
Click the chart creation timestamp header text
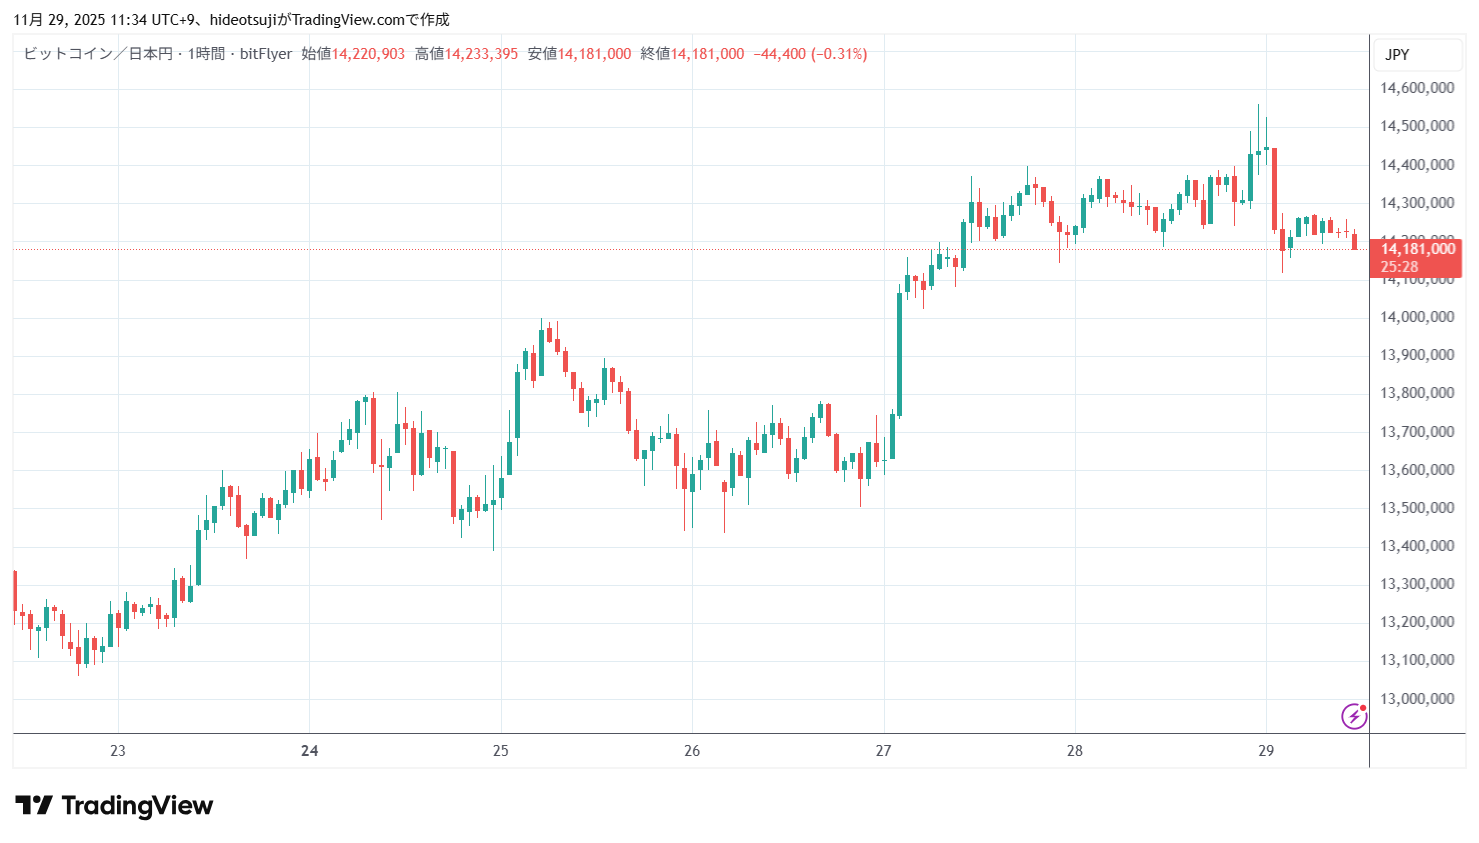click(231, 20)
